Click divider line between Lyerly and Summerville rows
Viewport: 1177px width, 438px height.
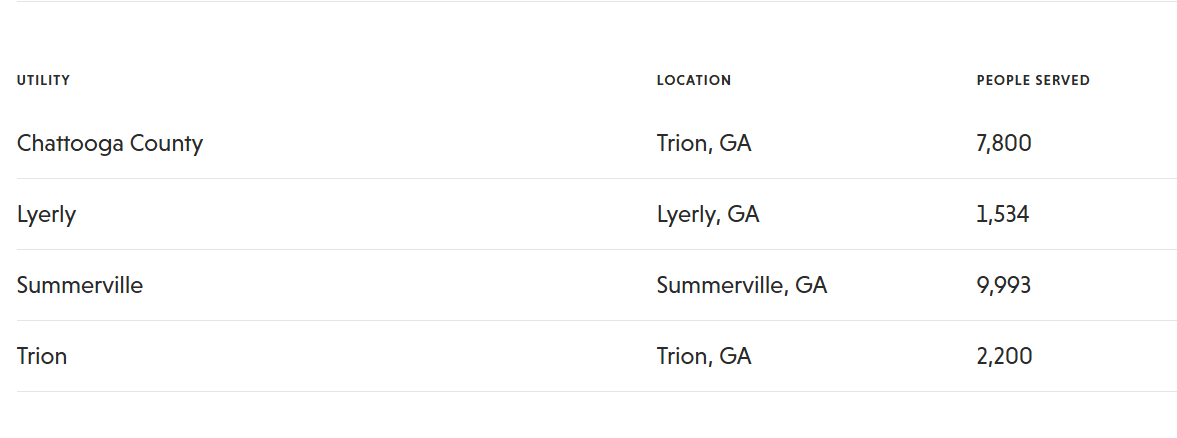click(597, 250)
